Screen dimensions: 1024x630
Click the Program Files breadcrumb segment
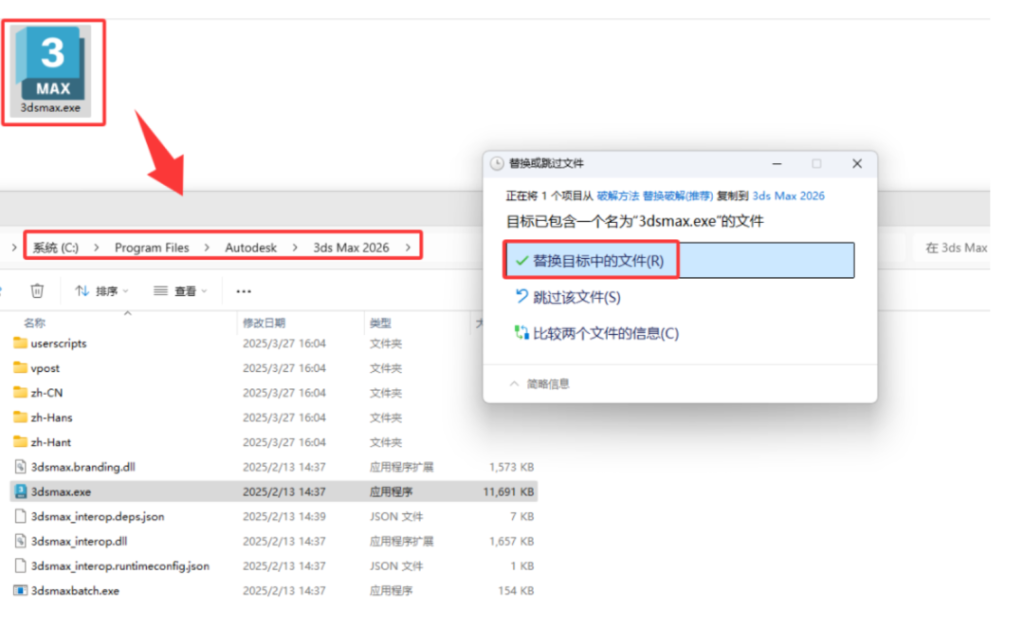(x=152, y=247)
